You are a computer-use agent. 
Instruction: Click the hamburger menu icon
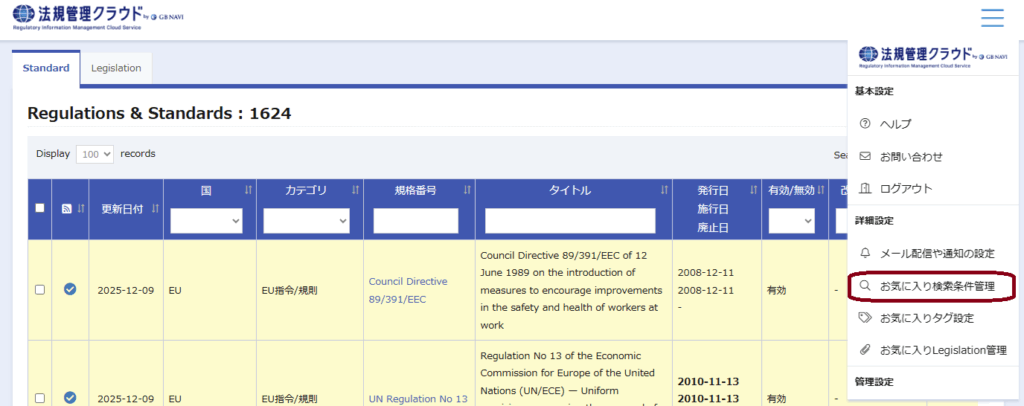click(x=991, y=18)
